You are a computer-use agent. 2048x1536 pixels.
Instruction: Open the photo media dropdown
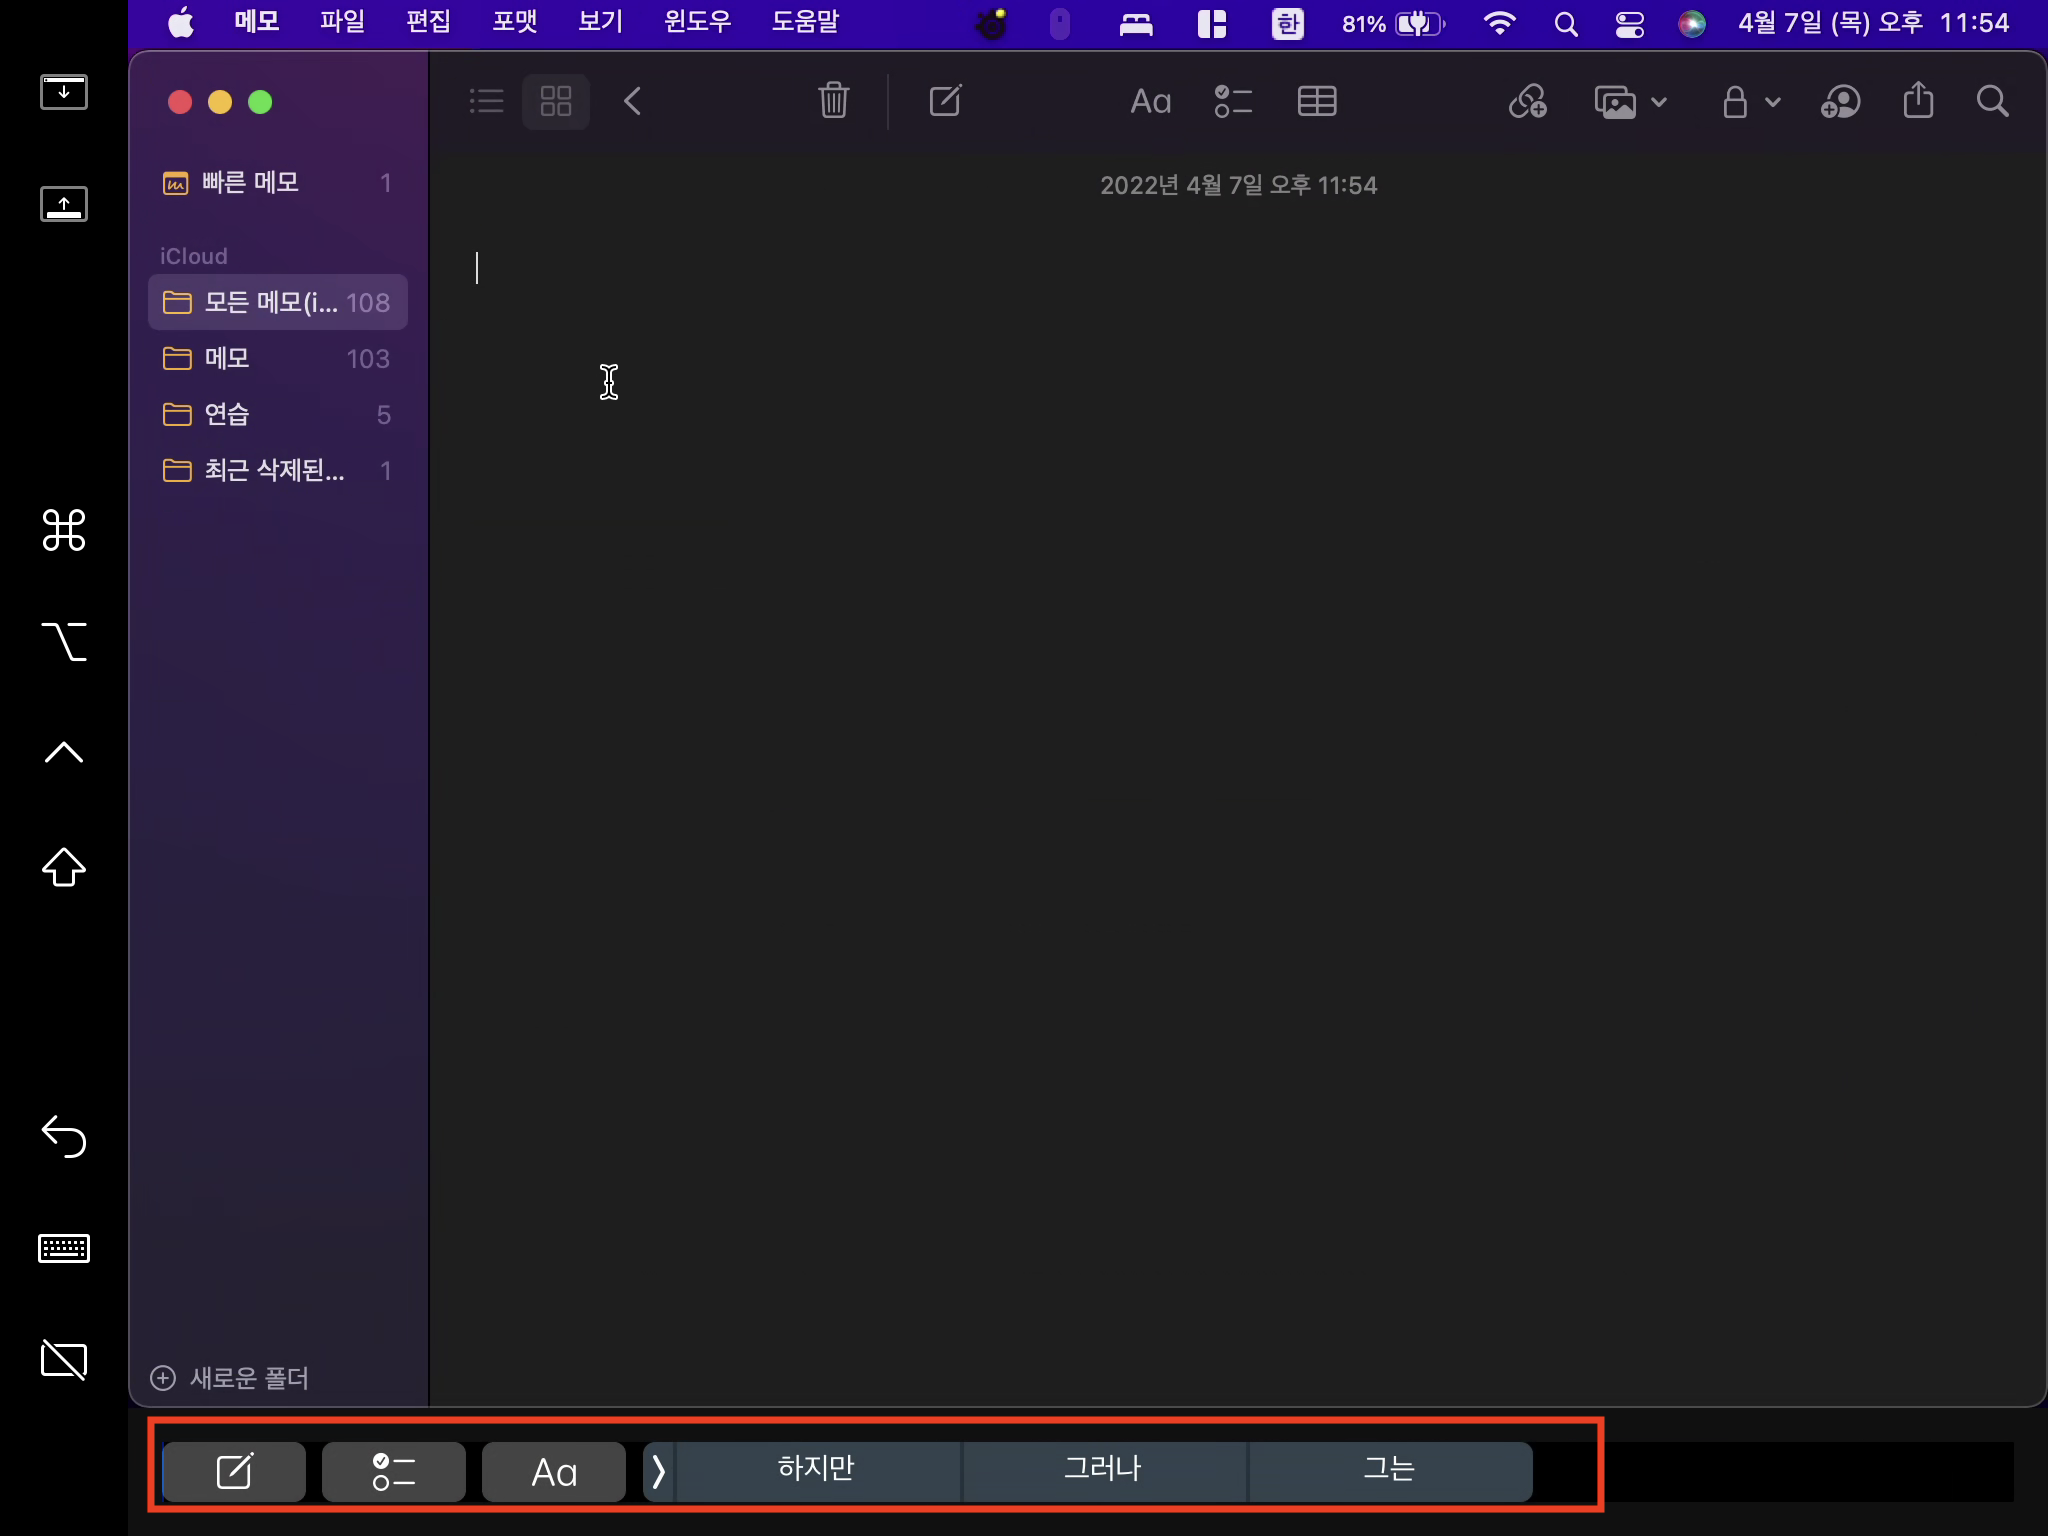pyautogui.click(x=1630, y=101)
